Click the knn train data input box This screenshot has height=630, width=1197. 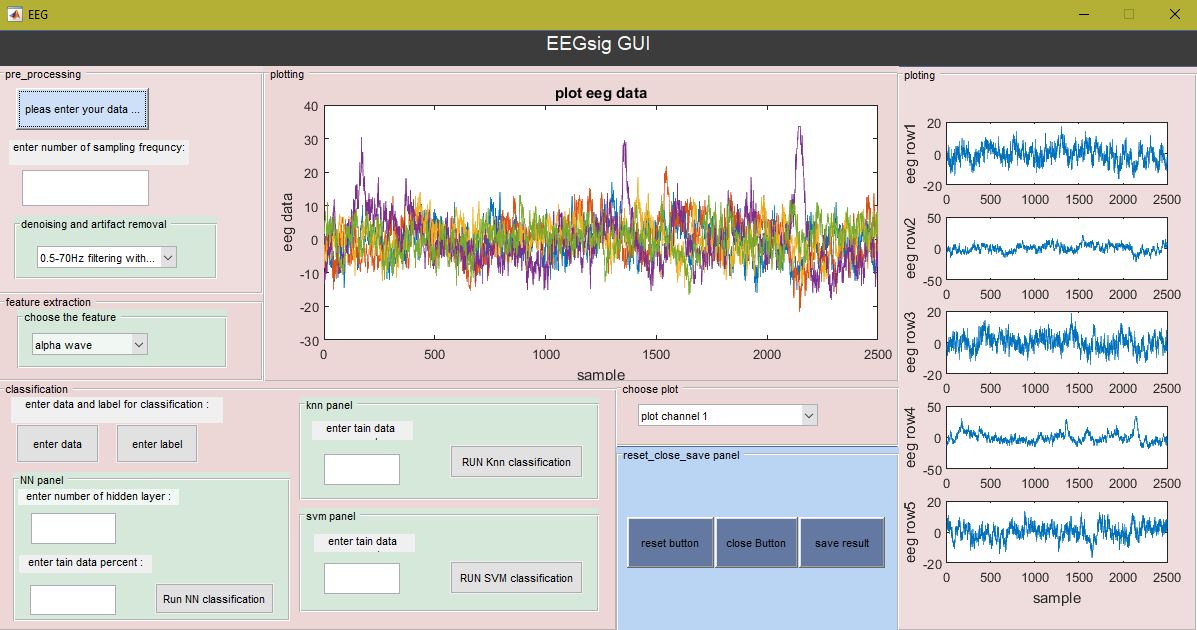[361, 469]
